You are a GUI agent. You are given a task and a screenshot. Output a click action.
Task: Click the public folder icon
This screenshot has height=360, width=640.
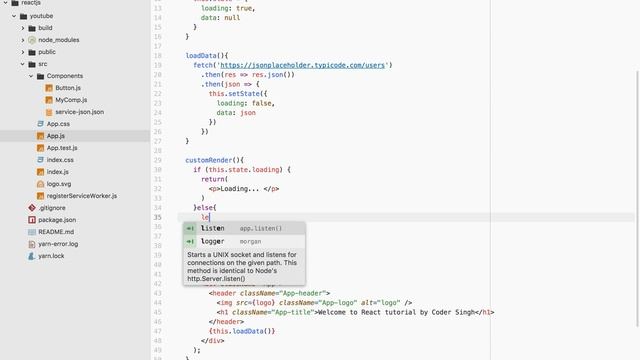32,52
